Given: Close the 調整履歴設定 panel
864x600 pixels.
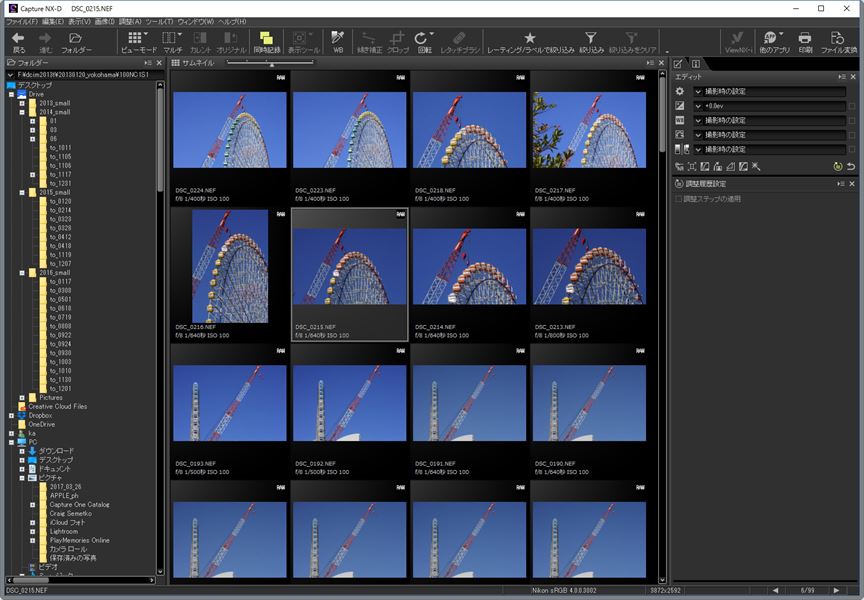Looking at the screenshot, I should [852, 183].
